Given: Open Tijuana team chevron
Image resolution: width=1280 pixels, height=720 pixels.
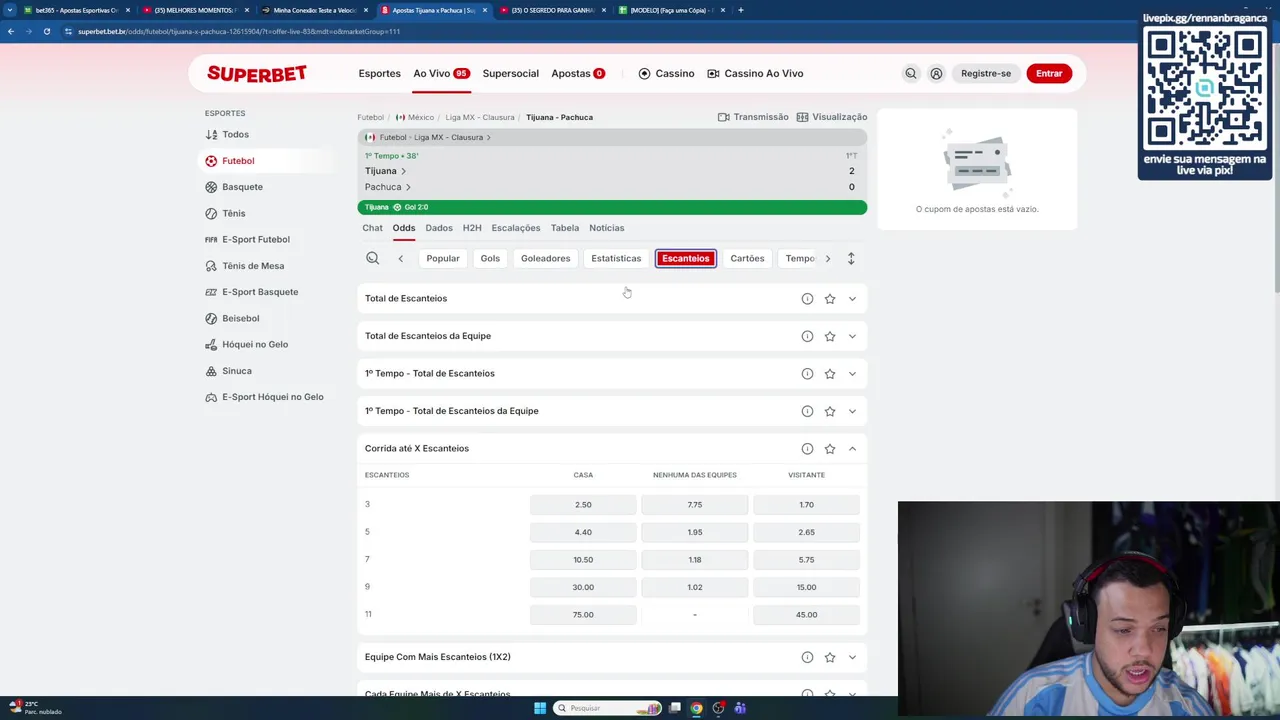Looking at the screenshot, I should point(403,171).
